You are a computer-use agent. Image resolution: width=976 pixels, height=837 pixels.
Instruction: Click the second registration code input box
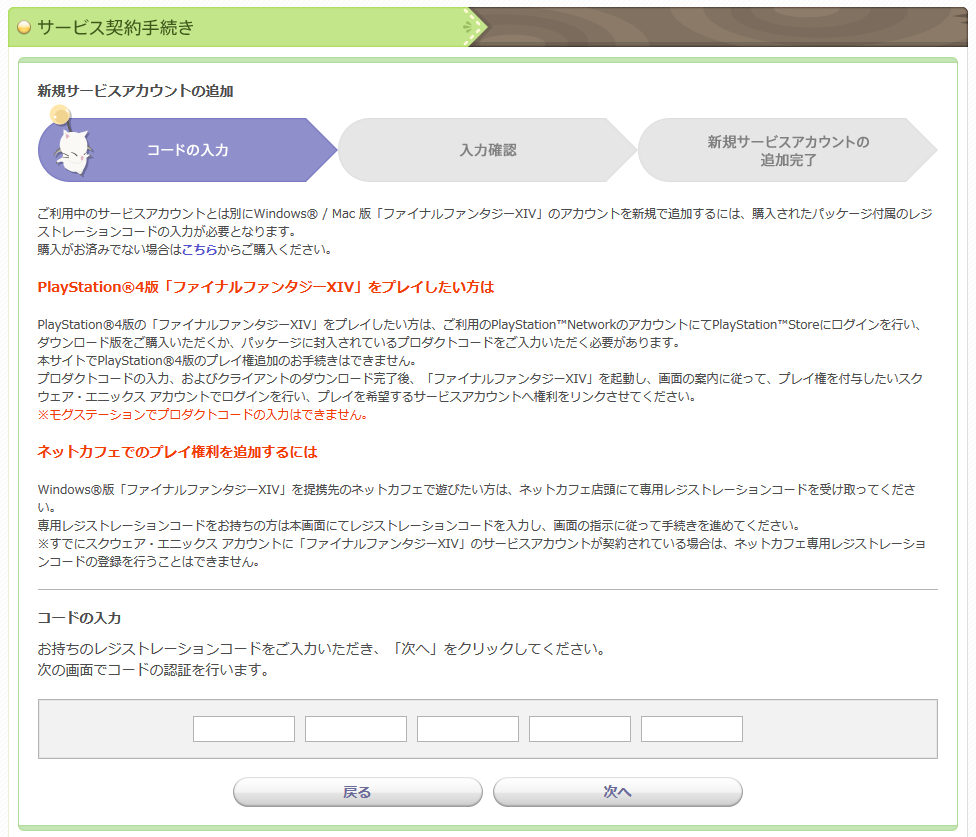pyautogui.click(x=355, y=729)
